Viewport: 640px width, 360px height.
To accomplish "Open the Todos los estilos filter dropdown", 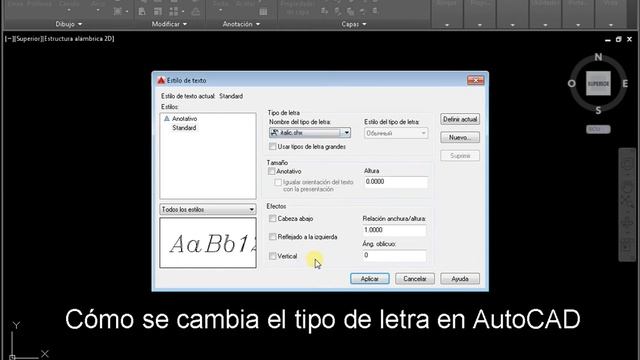I will tap(208, 209).
